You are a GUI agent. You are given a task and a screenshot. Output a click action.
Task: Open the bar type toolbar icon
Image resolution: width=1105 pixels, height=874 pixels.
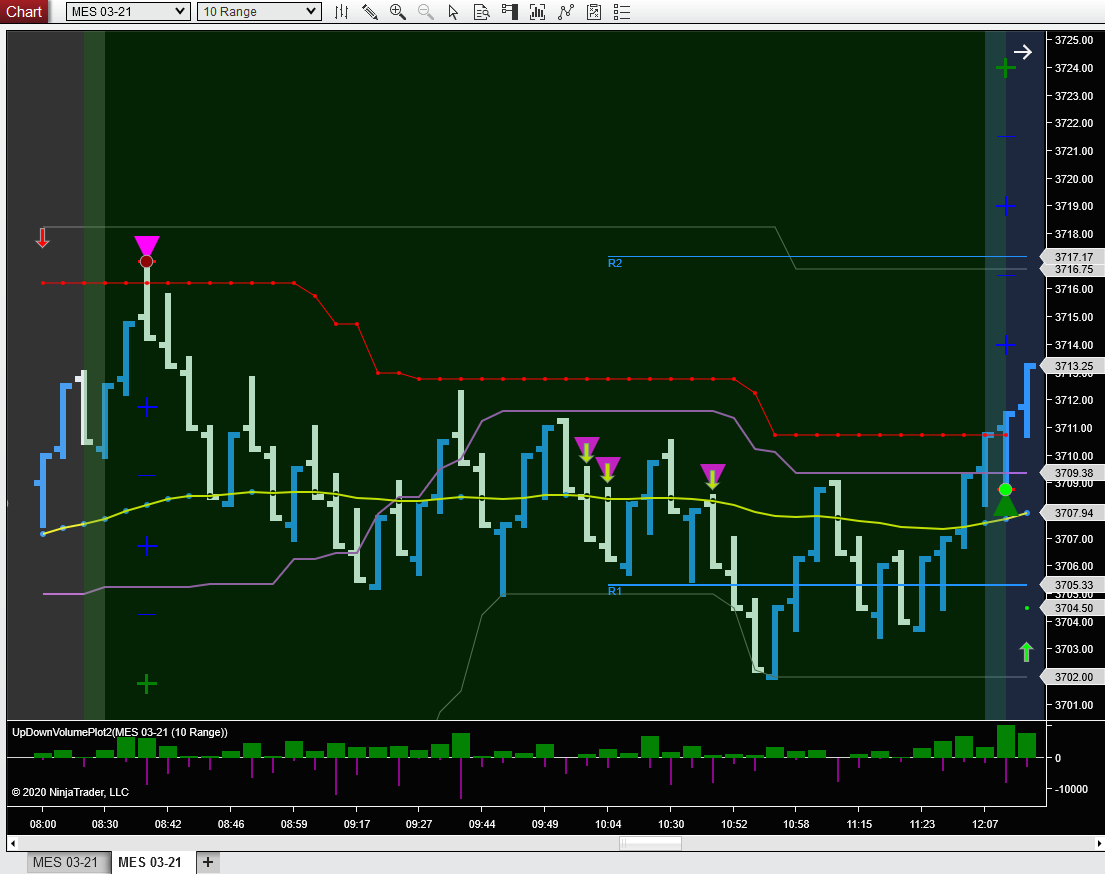pyautogui.click(x=342, y=12)
